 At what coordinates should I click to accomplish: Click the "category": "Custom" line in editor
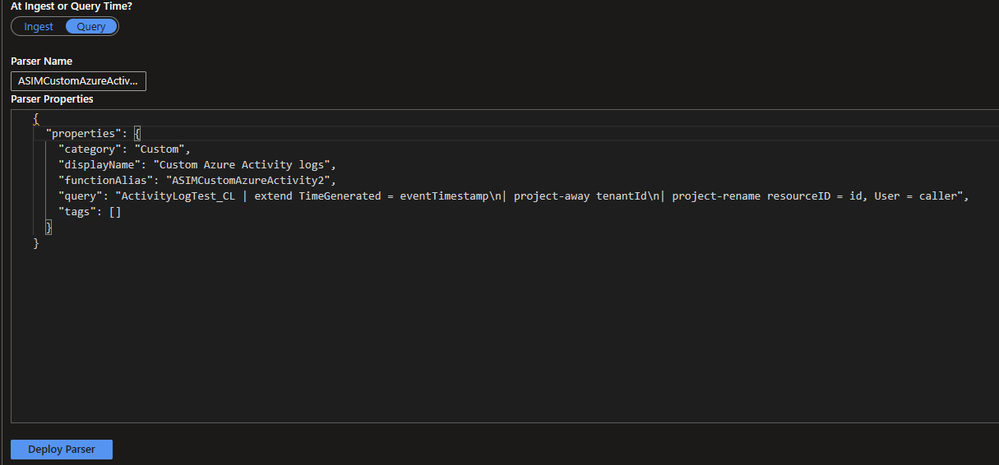click(124, 149)
